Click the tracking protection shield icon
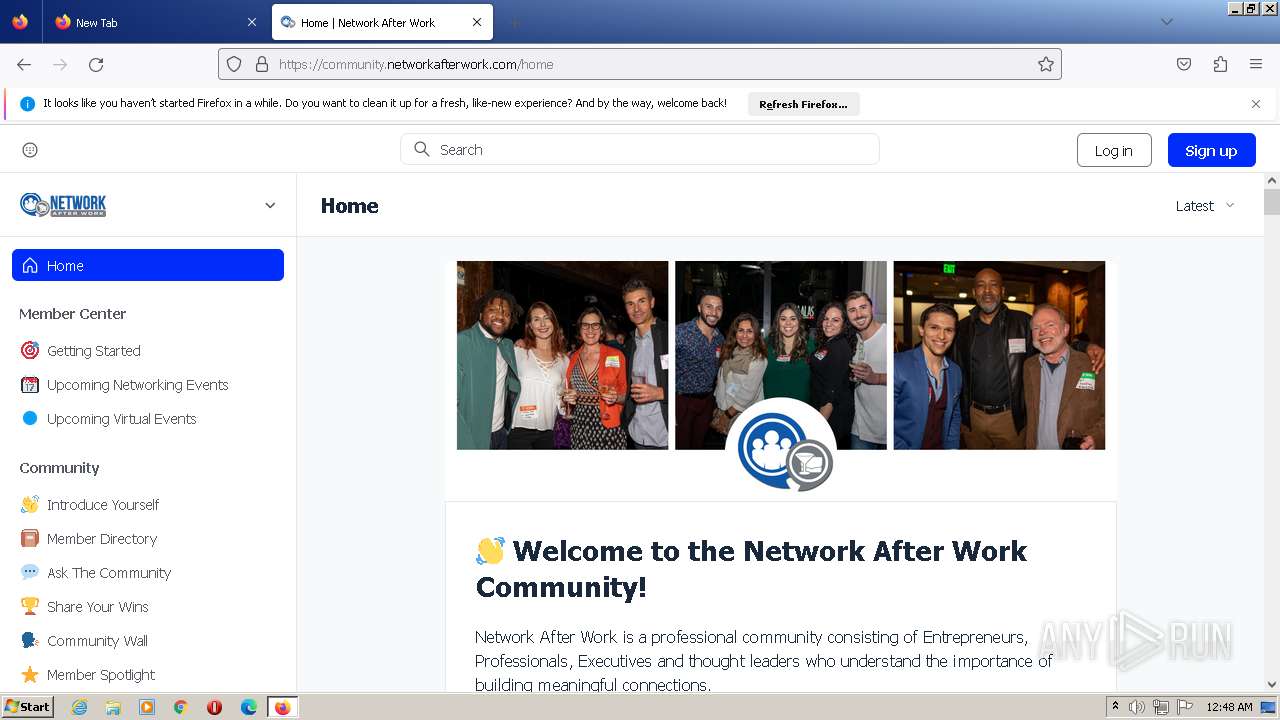The height and width of the screenshot is (720, 1280). pyautogui.click(x=234, y=64)
